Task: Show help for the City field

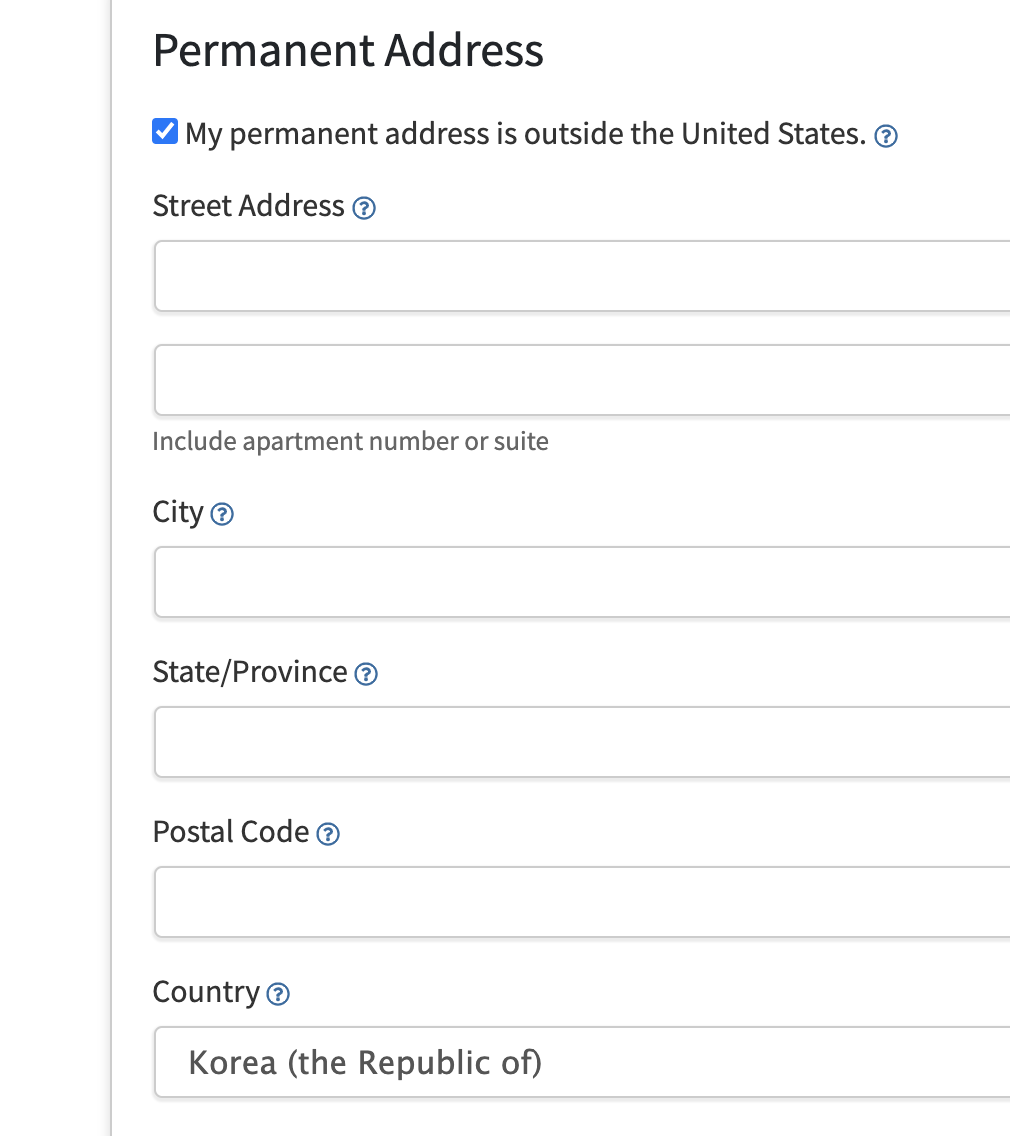Action: tap(223, 514)
